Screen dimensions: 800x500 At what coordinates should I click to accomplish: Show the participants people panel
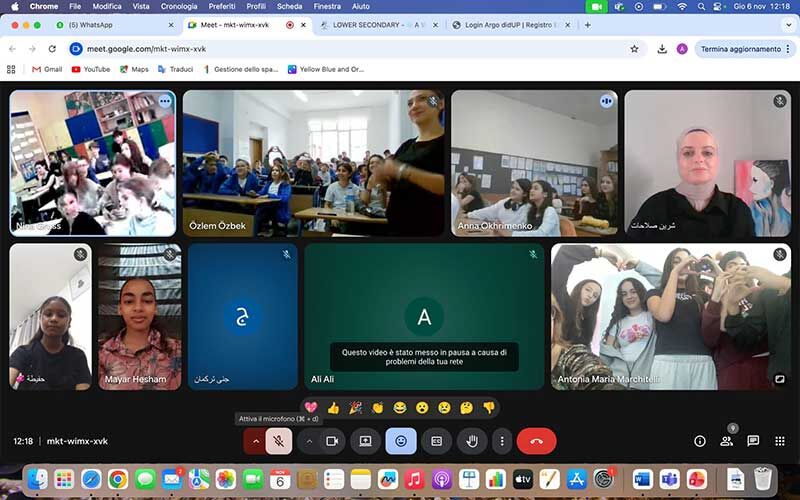(727, 441)
